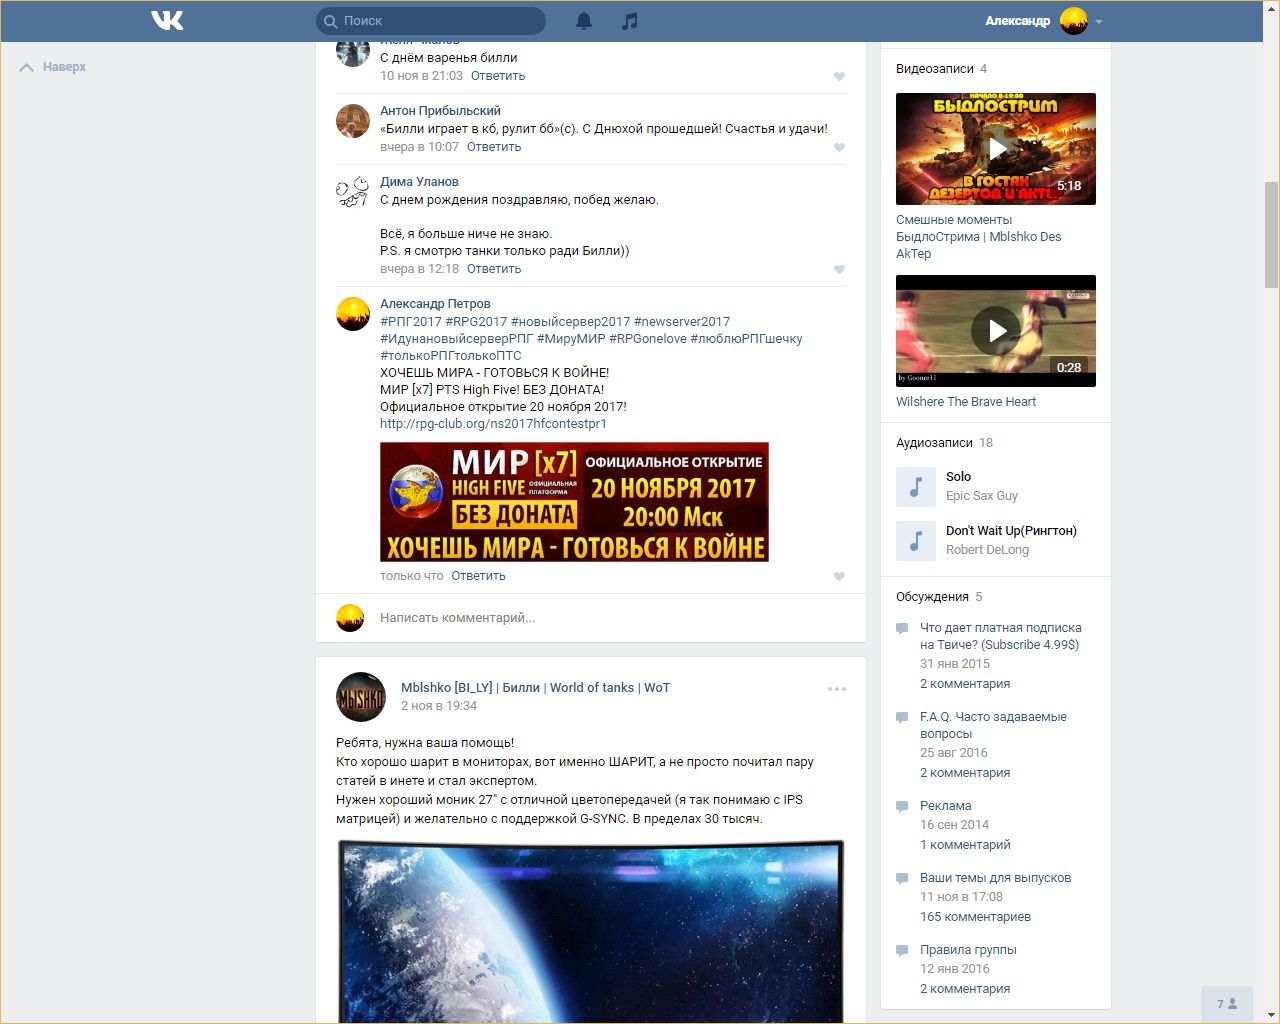
Task: Open the Видеозаписи section header
Action: (x=934, y=69)
